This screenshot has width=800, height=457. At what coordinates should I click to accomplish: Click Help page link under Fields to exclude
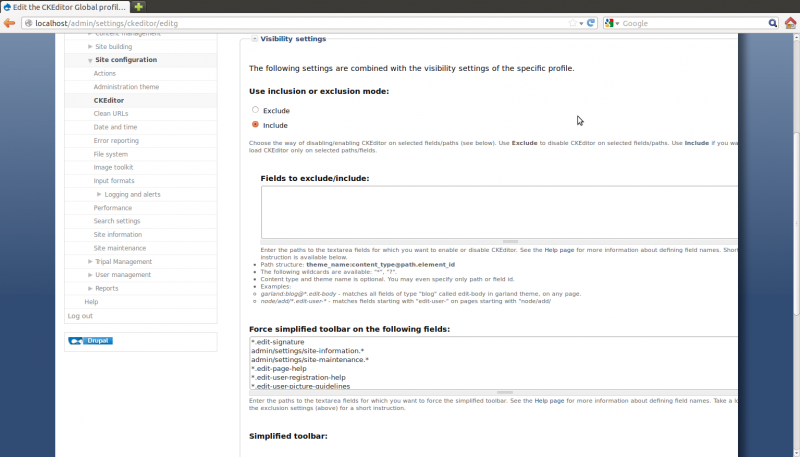pos(559,250)
